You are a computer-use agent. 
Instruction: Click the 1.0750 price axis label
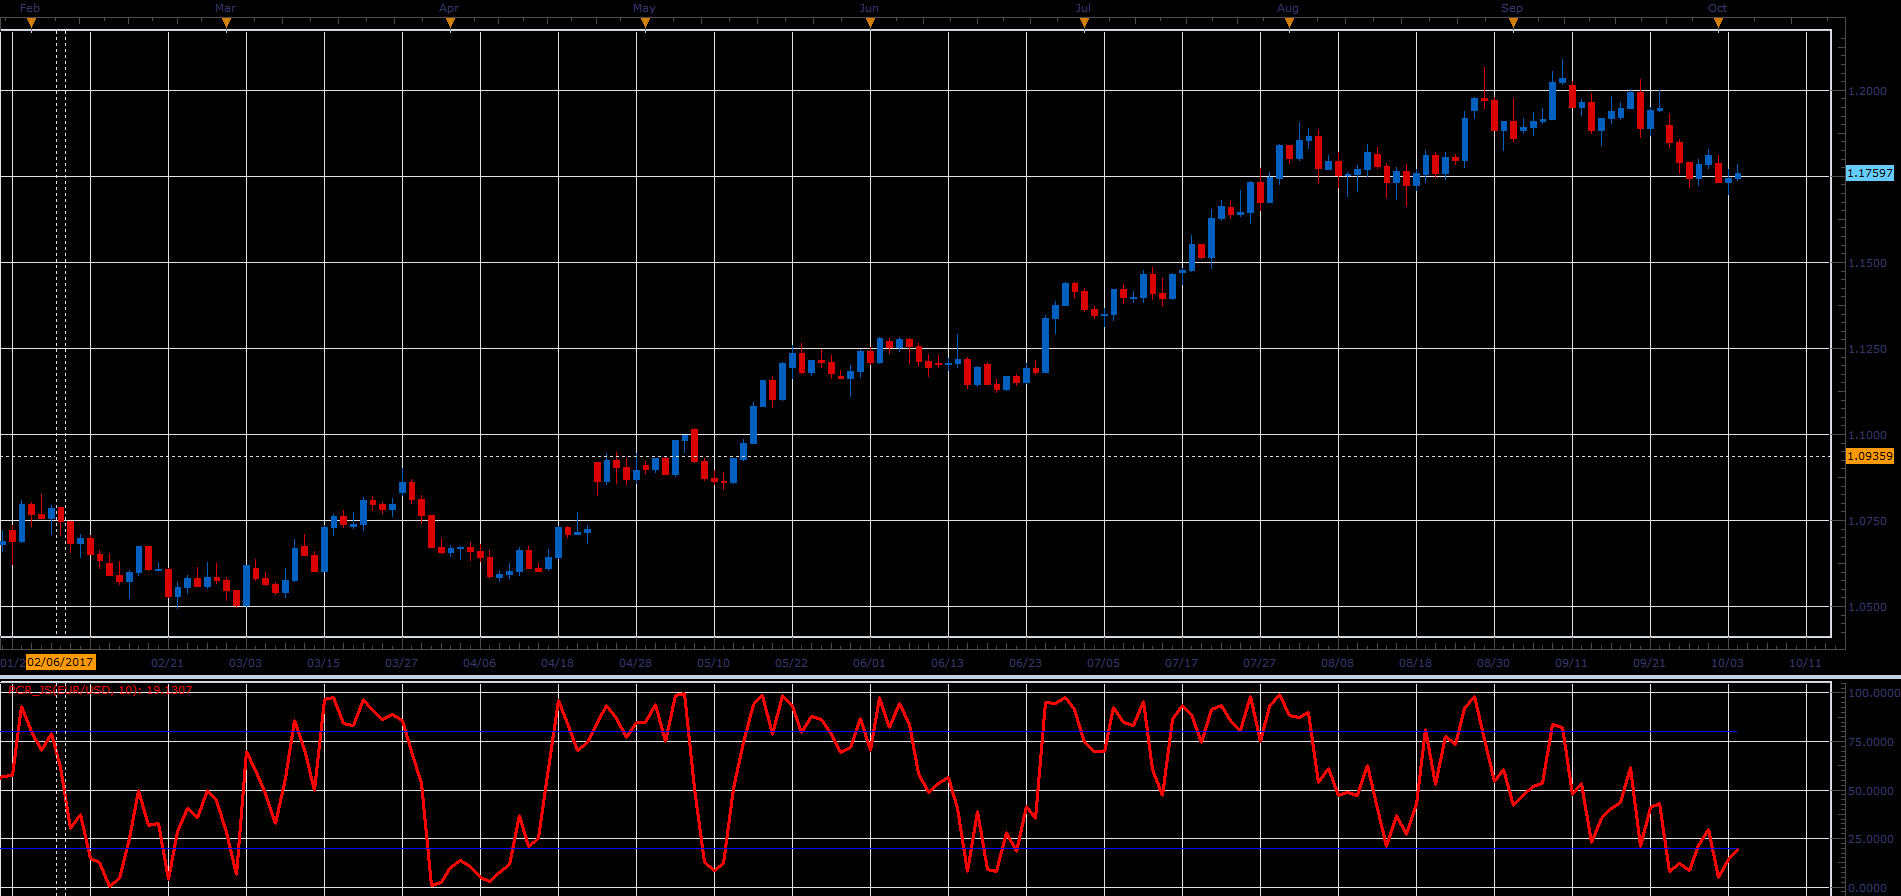pyautogui.click(x=1867, y=521)
